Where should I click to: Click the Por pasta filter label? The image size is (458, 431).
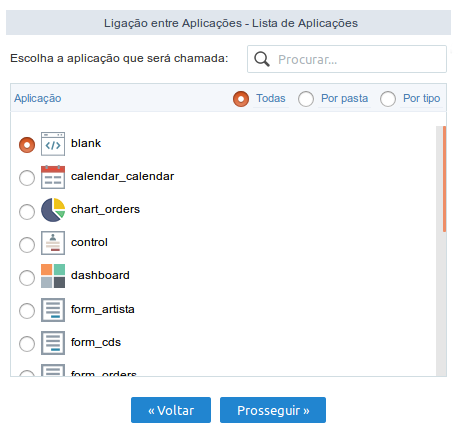coord(345,98)
